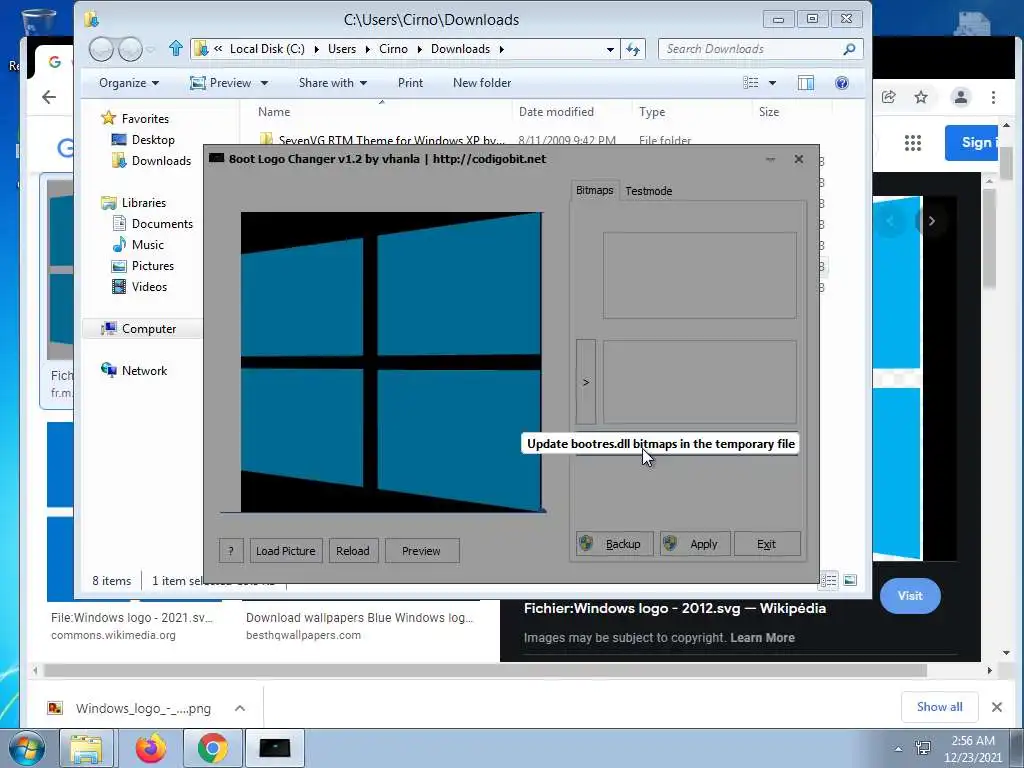Select Network in navigation pane

pyautogui.click(x=144, y=370)
